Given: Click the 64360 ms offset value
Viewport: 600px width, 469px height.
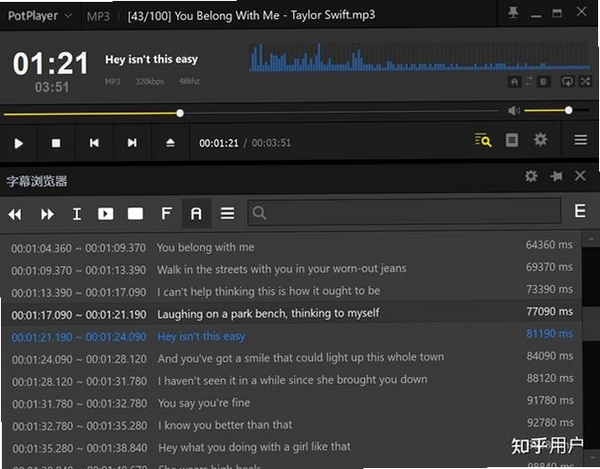Looking at the screenshot, I should pos(549,245).
